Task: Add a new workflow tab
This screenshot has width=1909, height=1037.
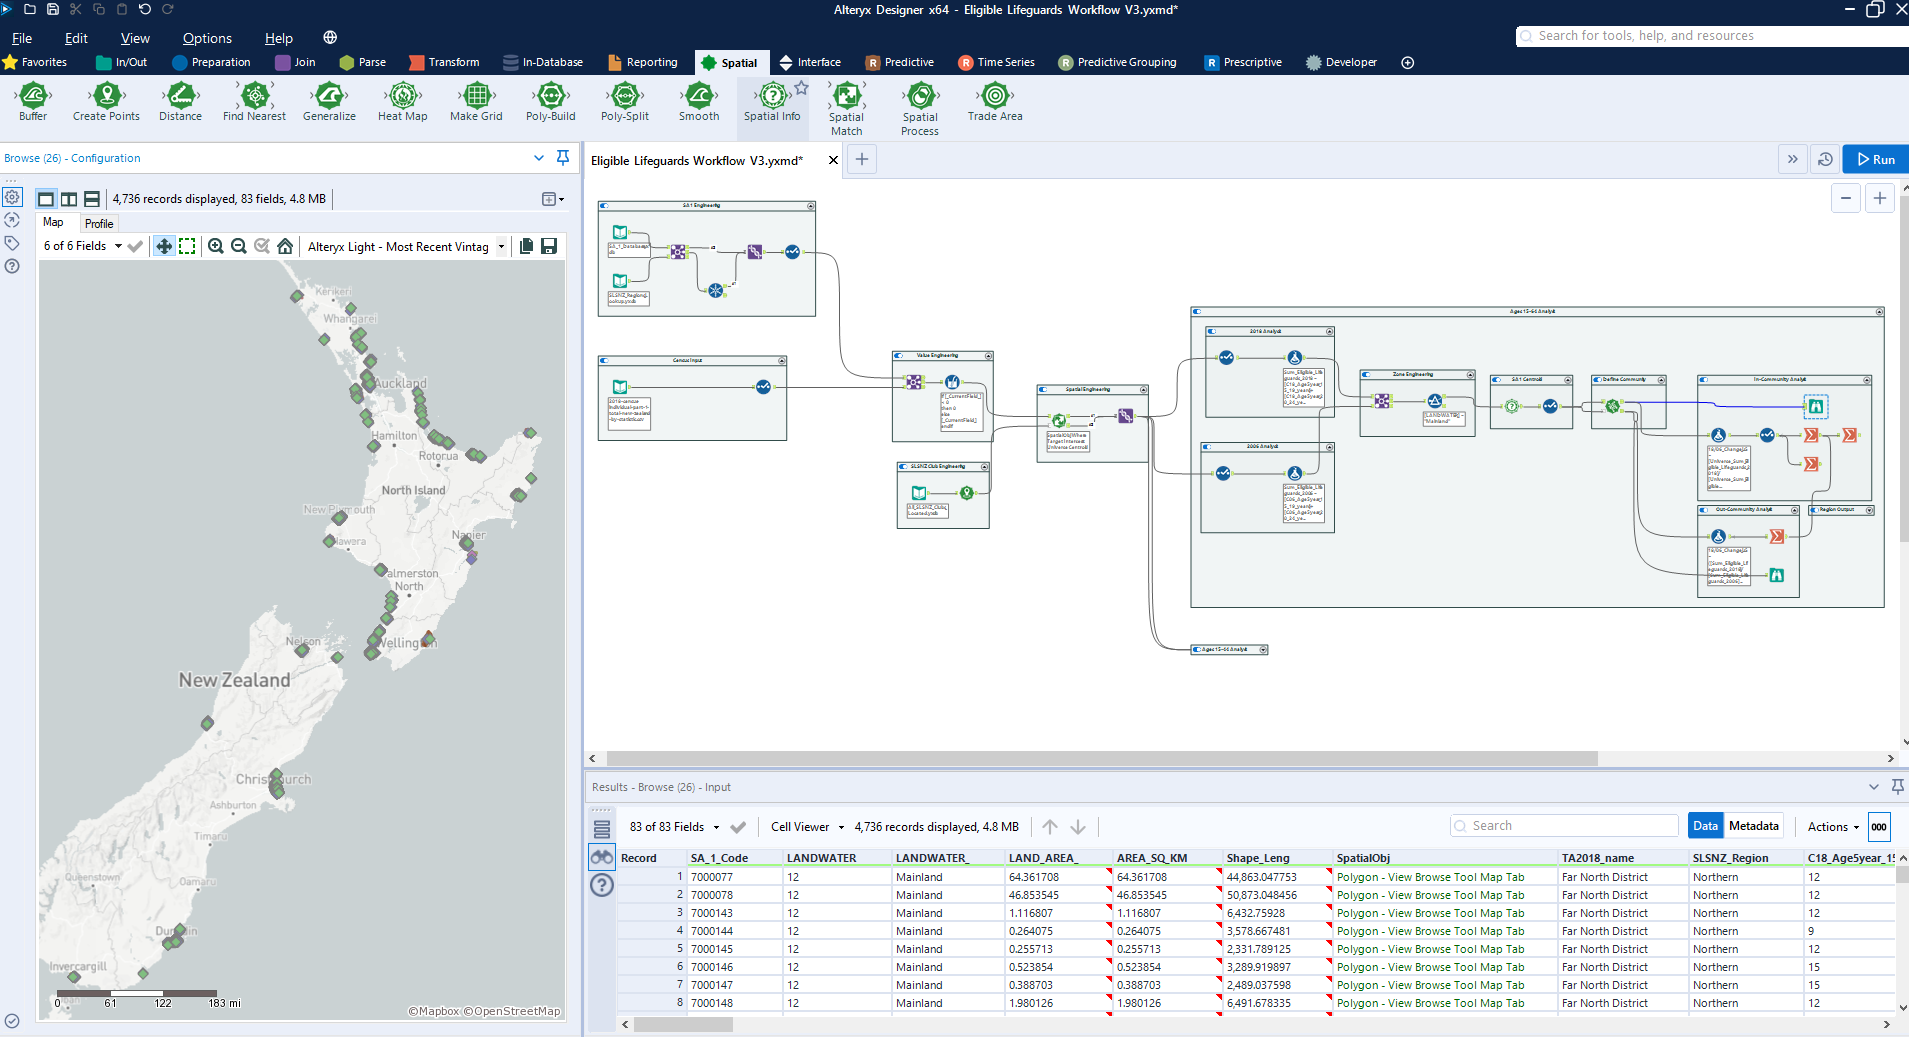Action: click(862, 159)
